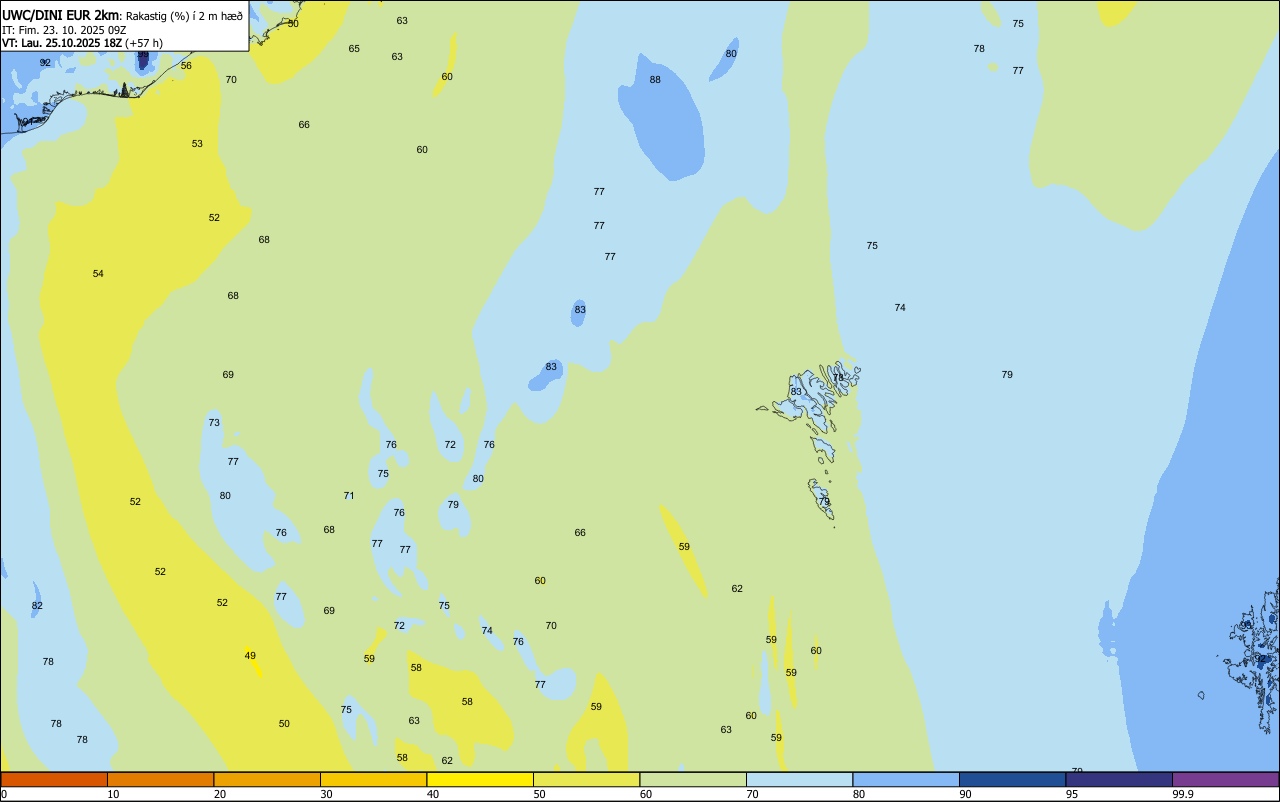The width and height of the screenshot is (1280, 802).
Task: Select the "IT: Fim. 23. 10. 2025 09Z" line
Action: tap(64, 30)
